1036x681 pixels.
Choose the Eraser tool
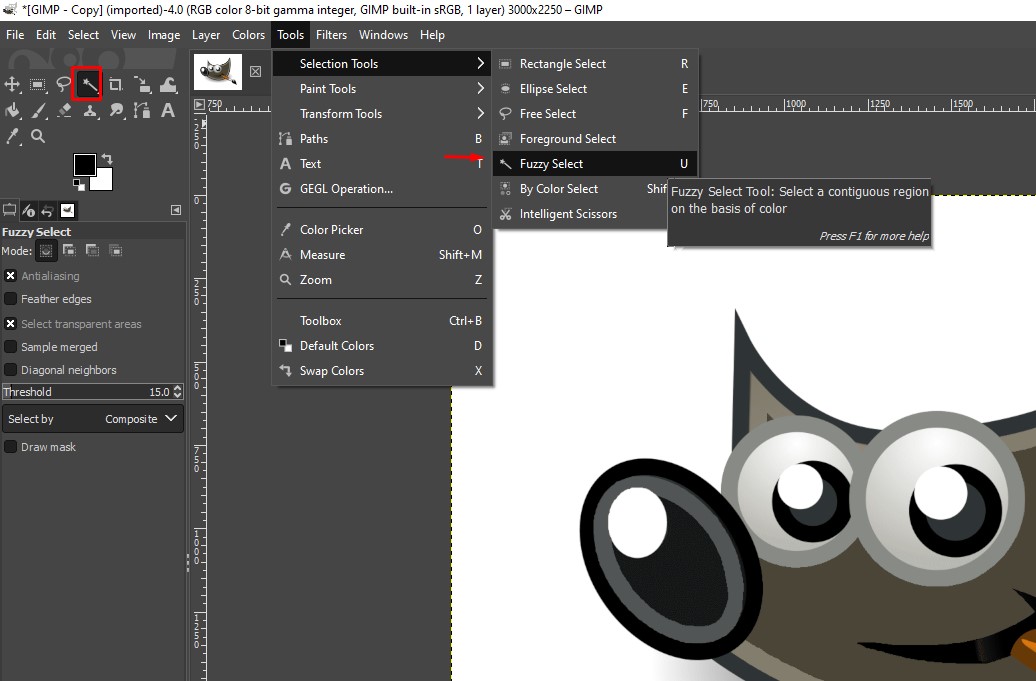point(65,110)
